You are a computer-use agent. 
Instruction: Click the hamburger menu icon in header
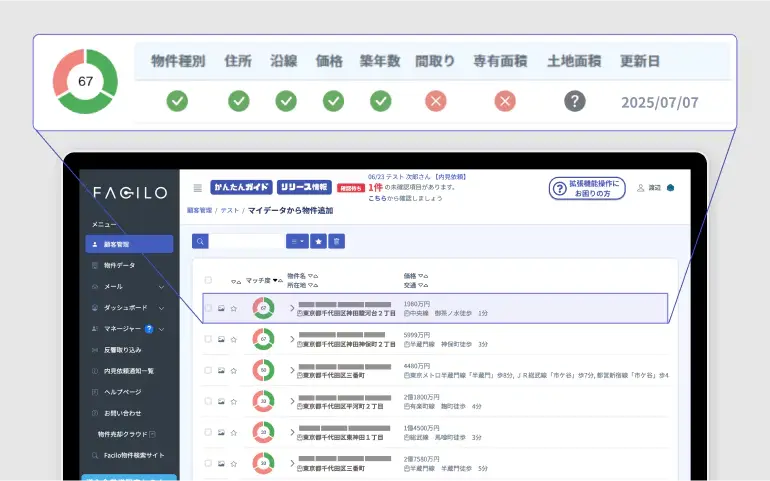(x=197, y=188)
